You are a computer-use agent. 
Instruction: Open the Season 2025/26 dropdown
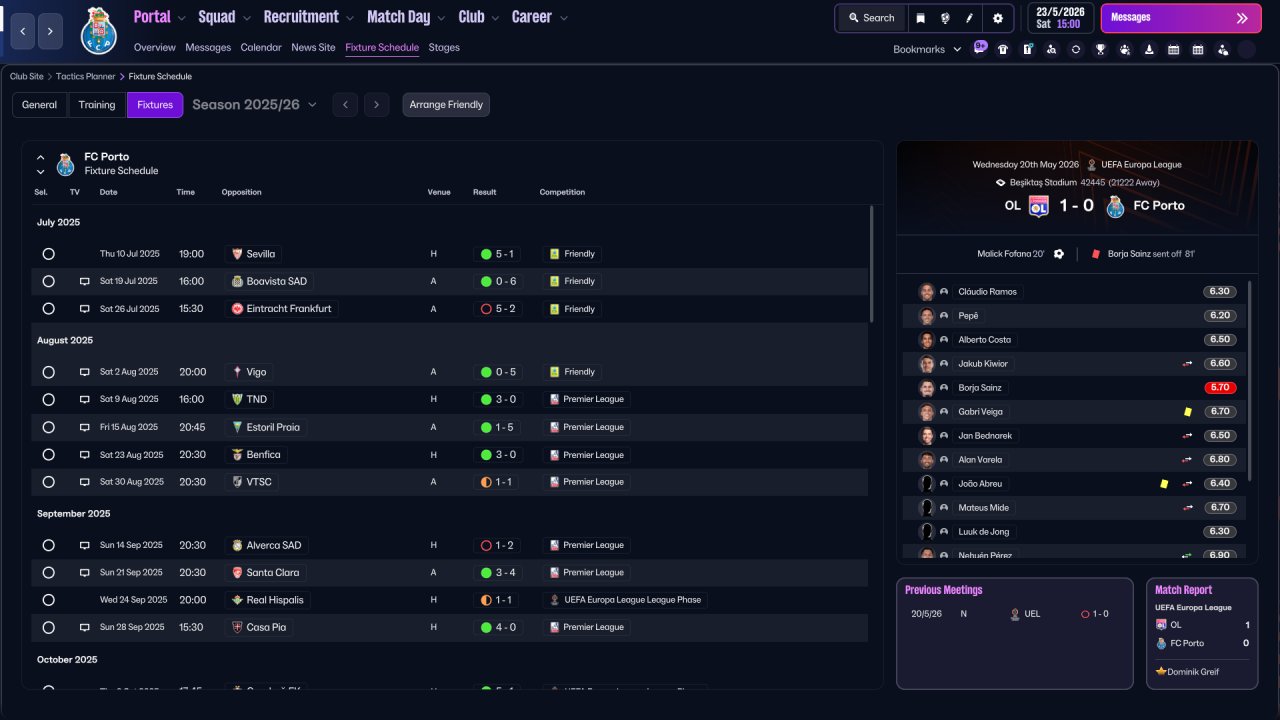[254, 105]
